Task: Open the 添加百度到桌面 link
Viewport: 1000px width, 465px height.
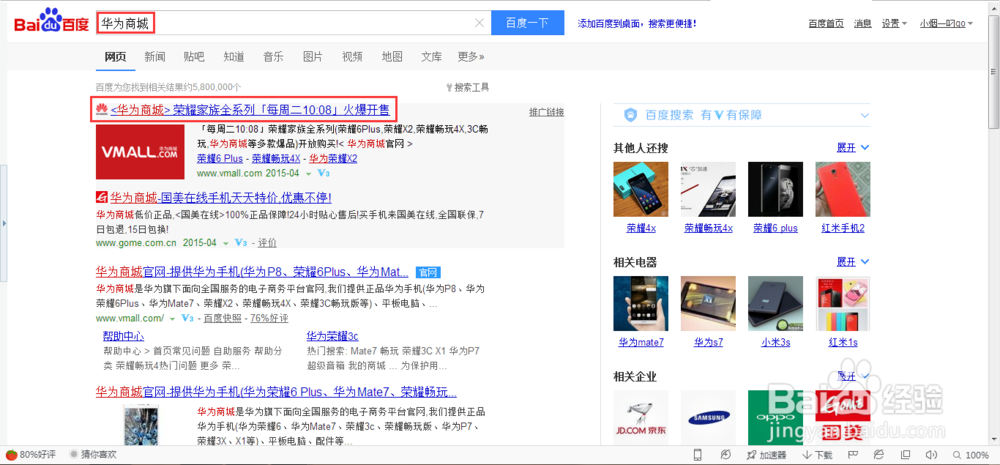Action: tap(636, 24)
